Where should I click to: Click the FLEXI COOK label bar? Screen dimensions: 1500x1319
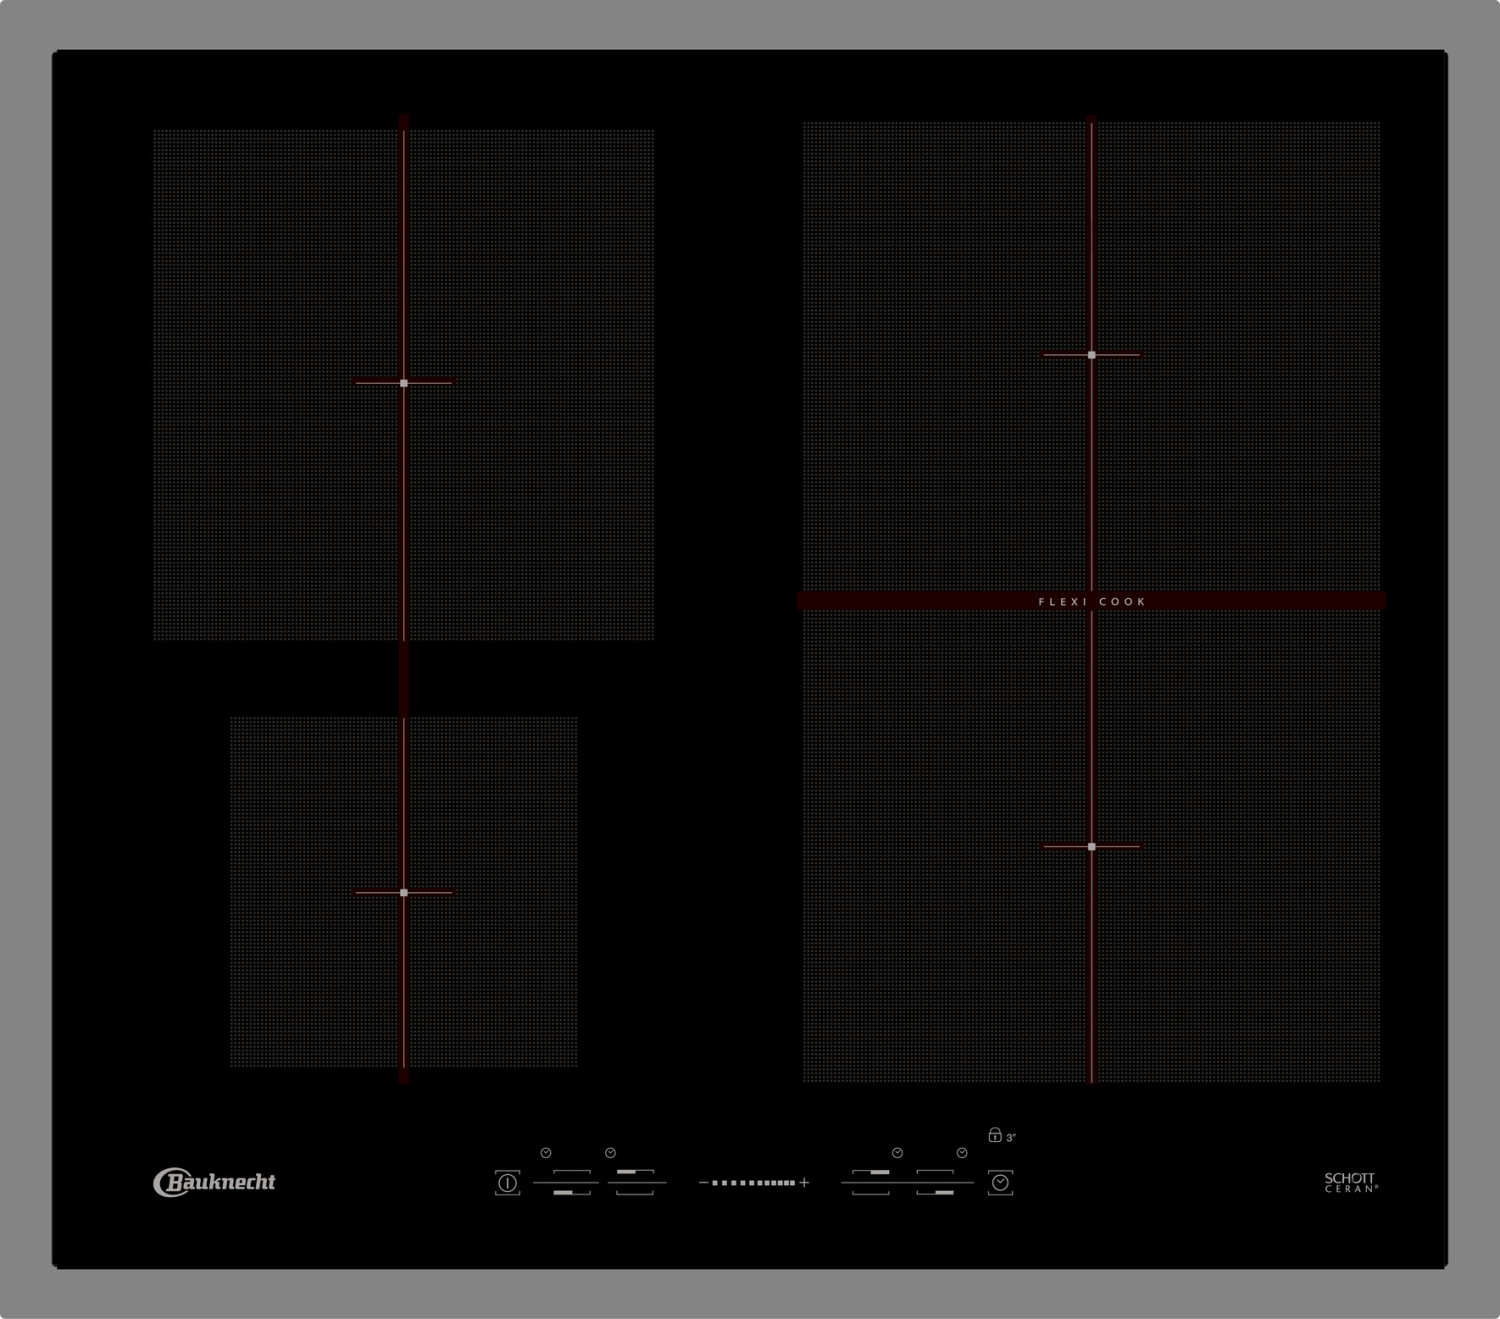point(1091,601)
